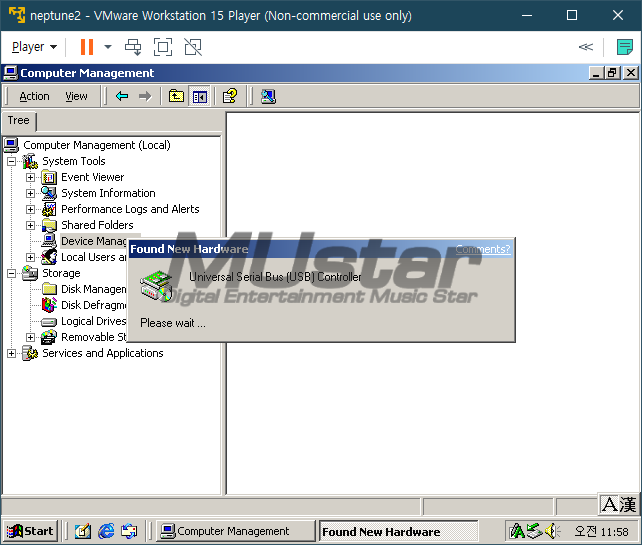This screenshot has height=545, width=642.
Task: Go back with the left arrow
Action: [x=122, y=96]
